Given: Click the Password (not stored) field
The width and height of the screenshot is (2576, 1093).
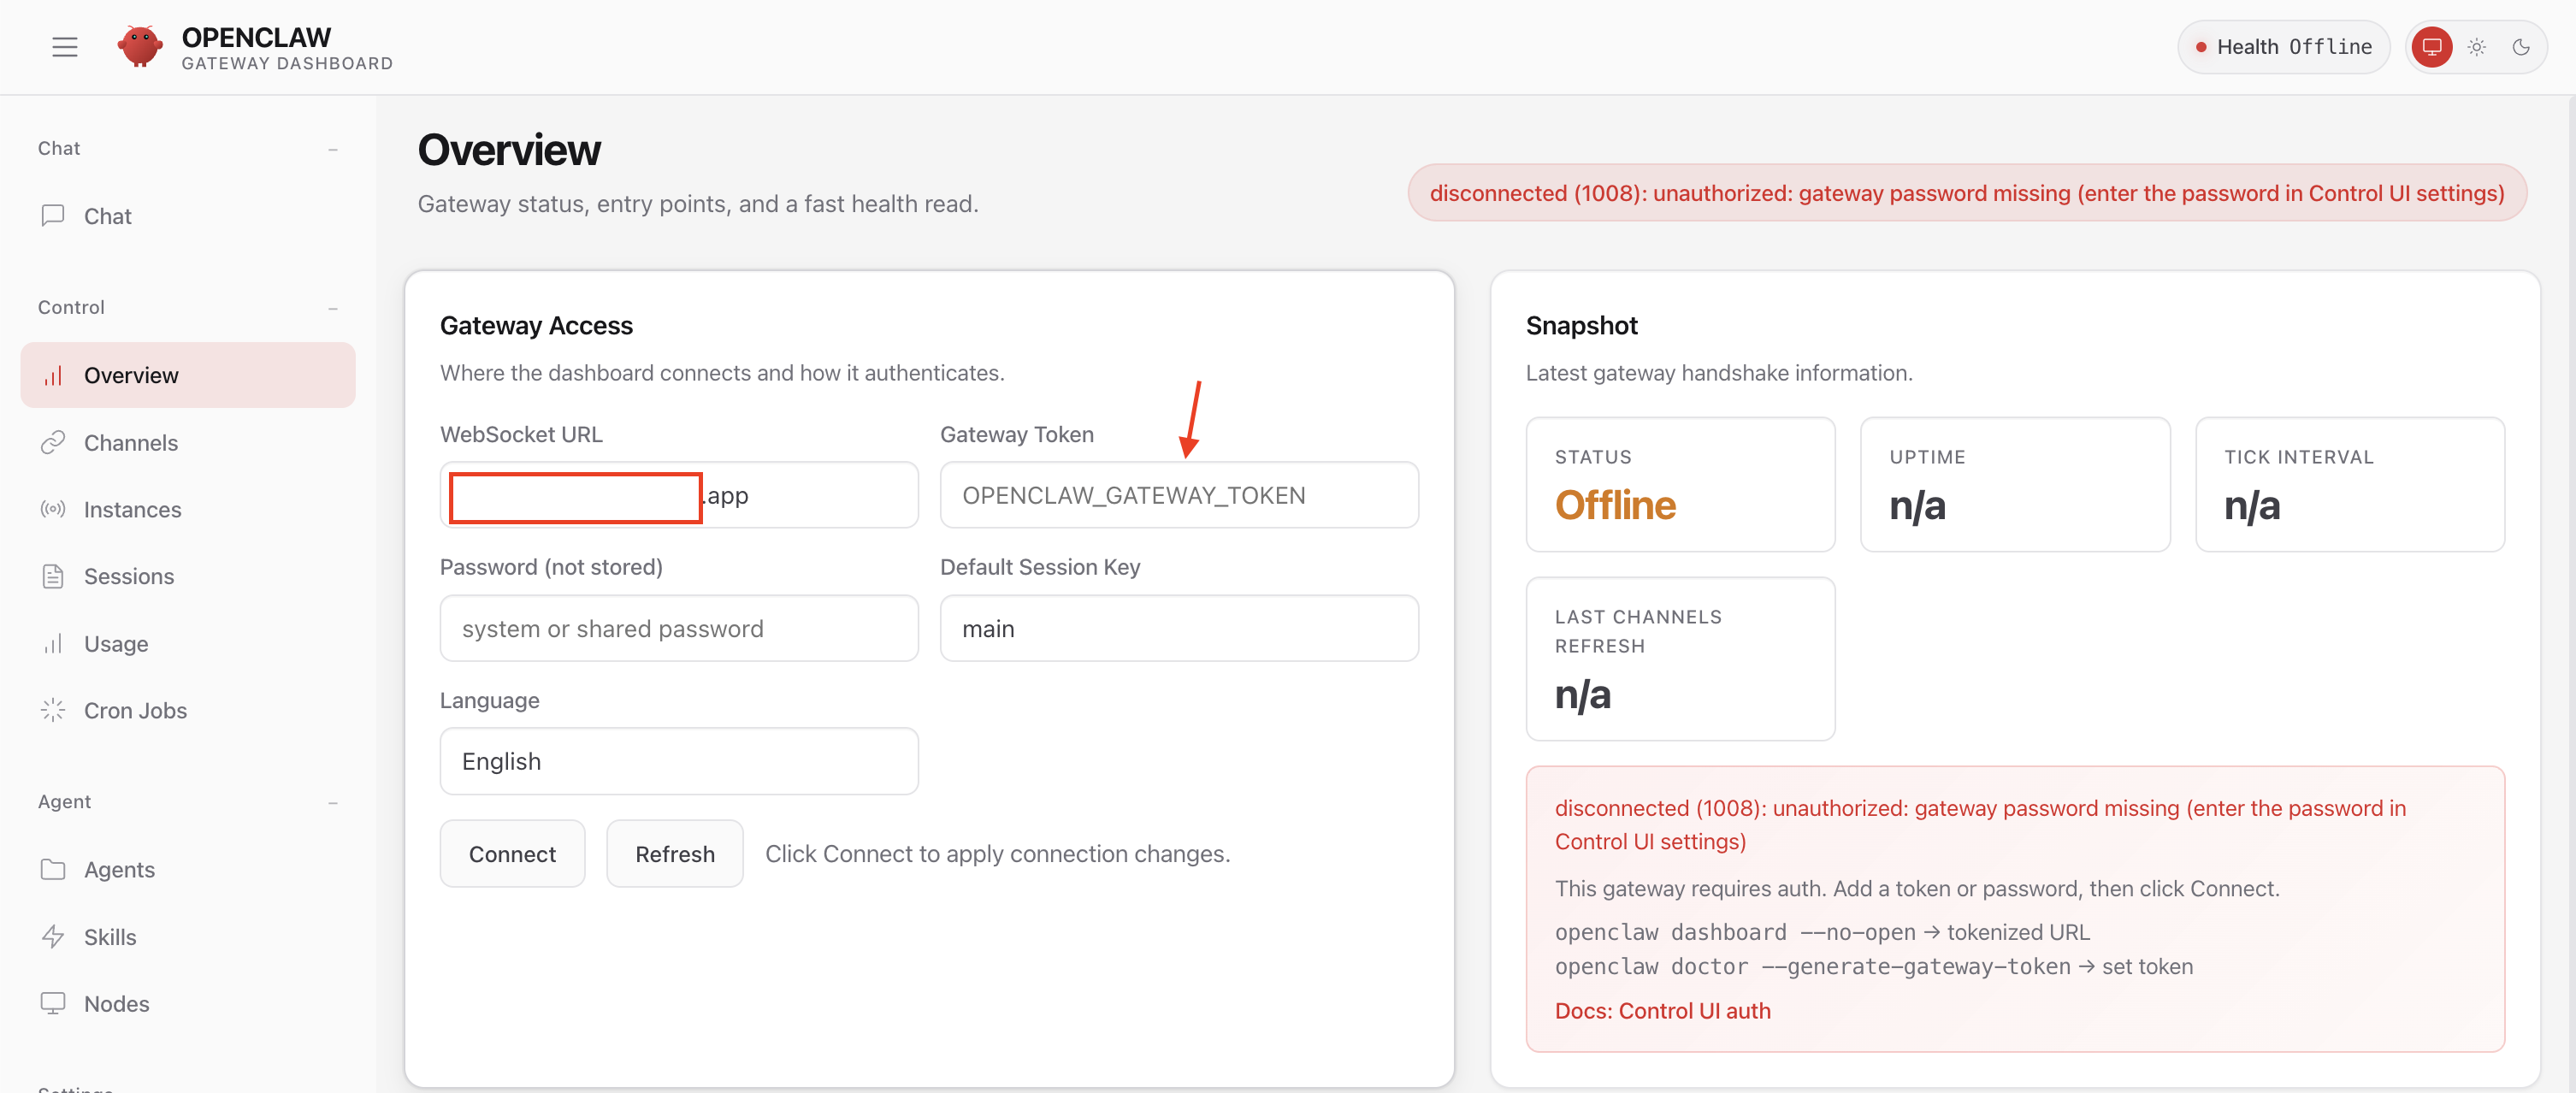Looking at the screenshot, I should pyautogui.click(x=678, y=629).
